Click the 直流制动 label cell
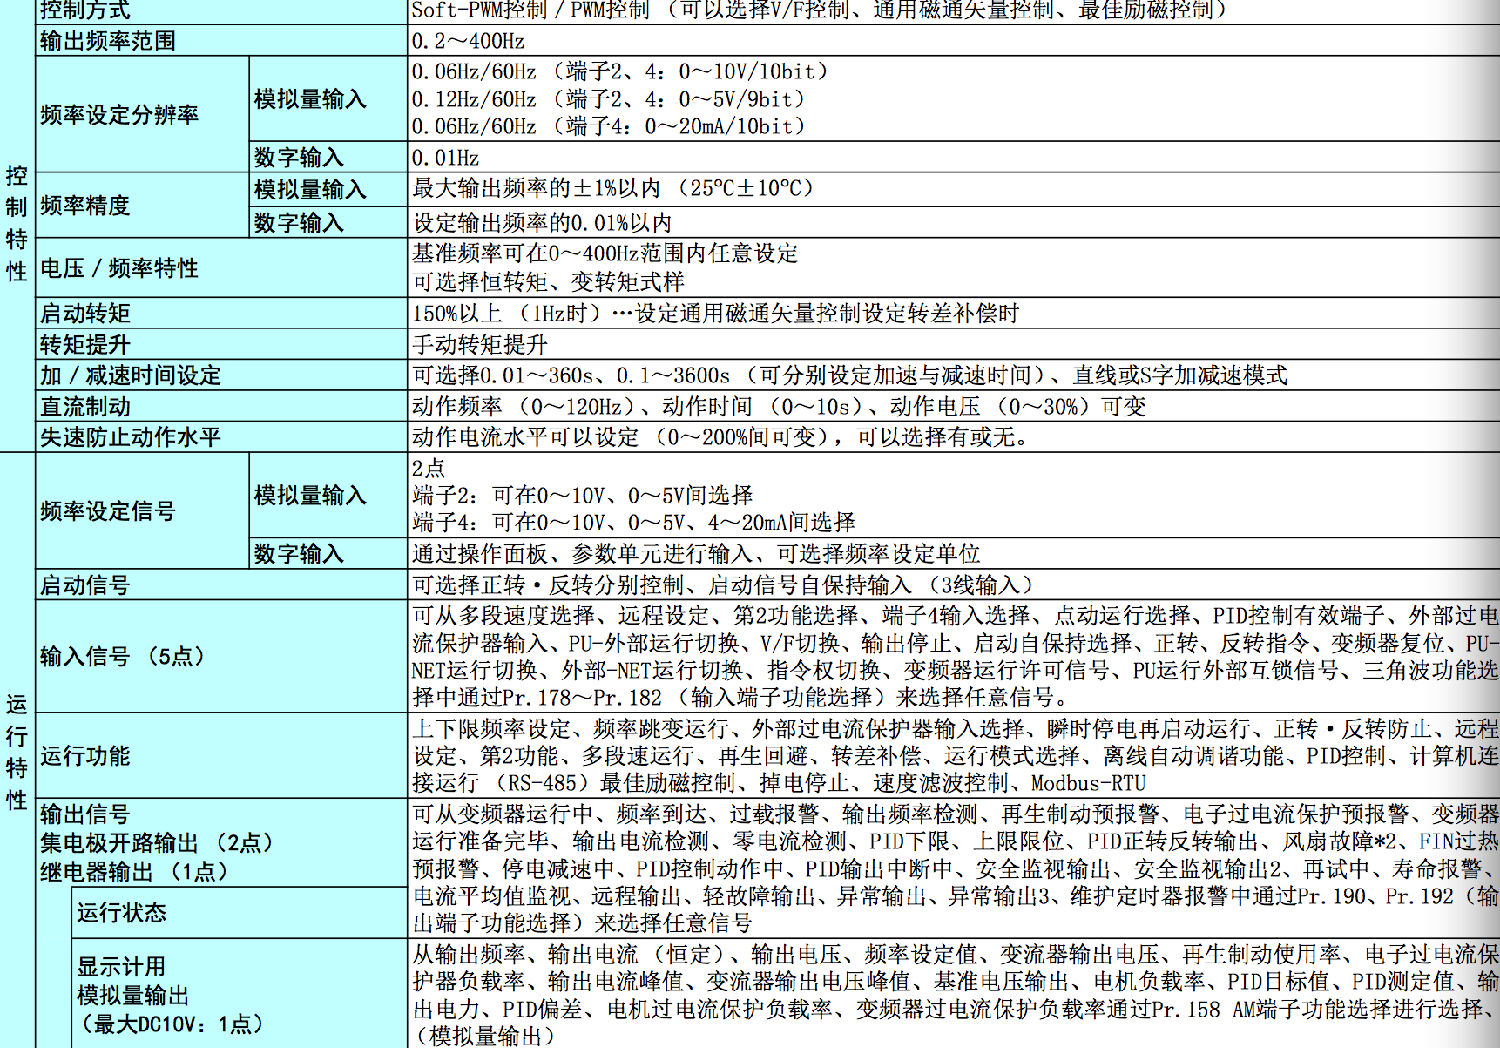1500x1048 pixels. 221,406
